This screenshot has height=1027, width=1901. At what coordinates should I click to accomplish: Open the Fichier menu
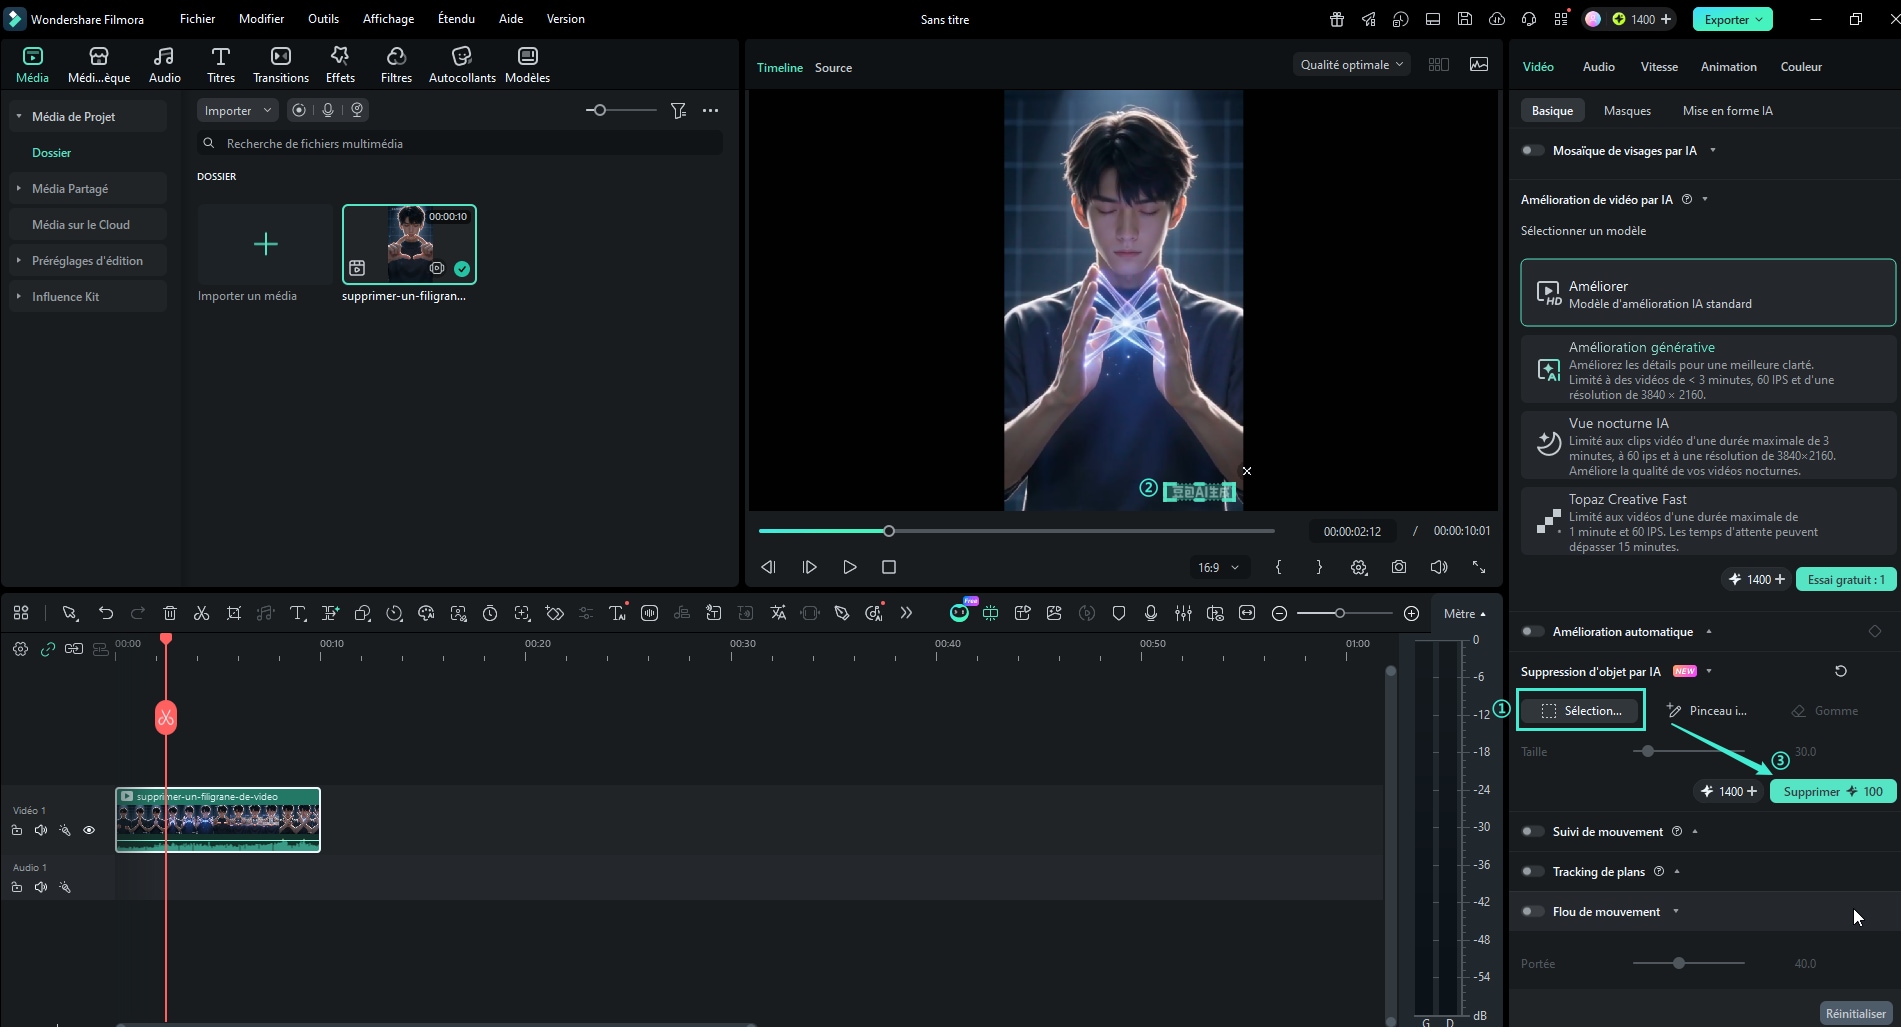coord(197,19)
